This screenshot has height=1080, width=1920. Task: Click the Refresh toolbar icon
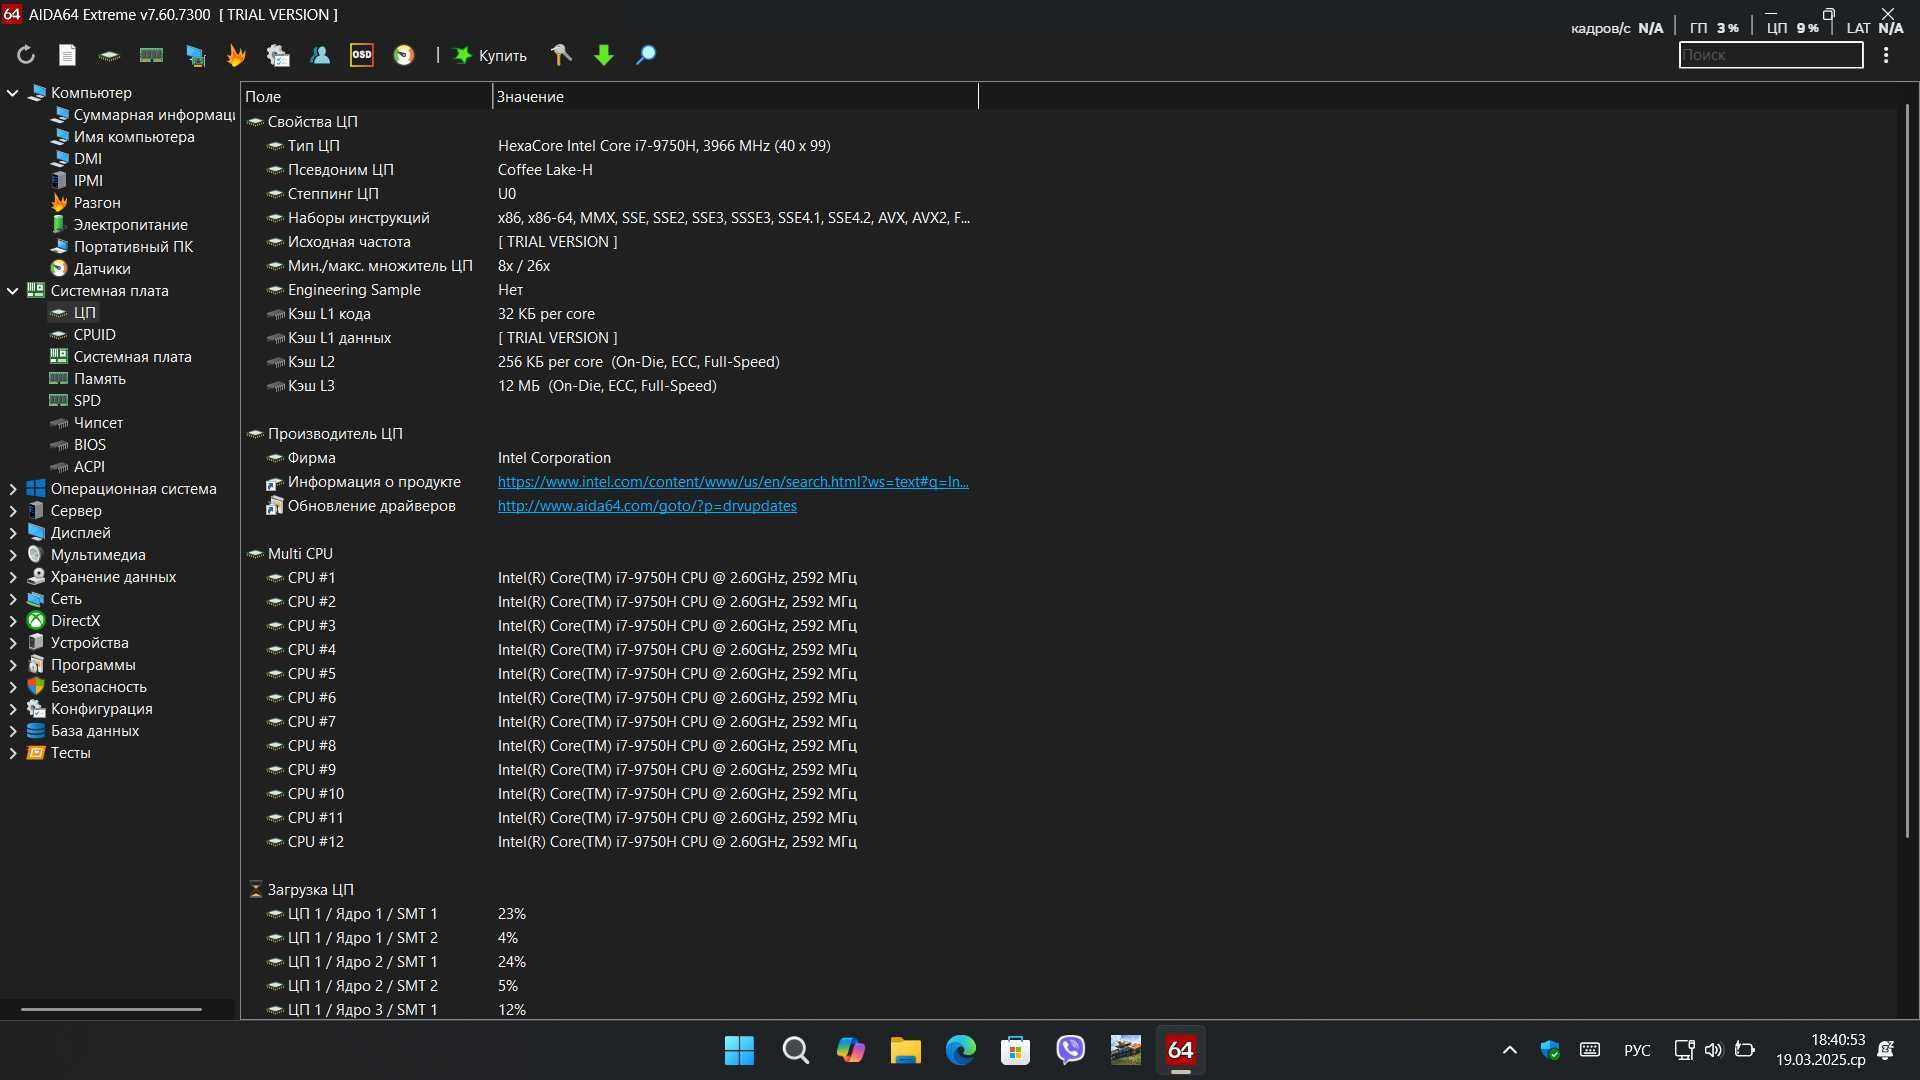click(26, 55)
